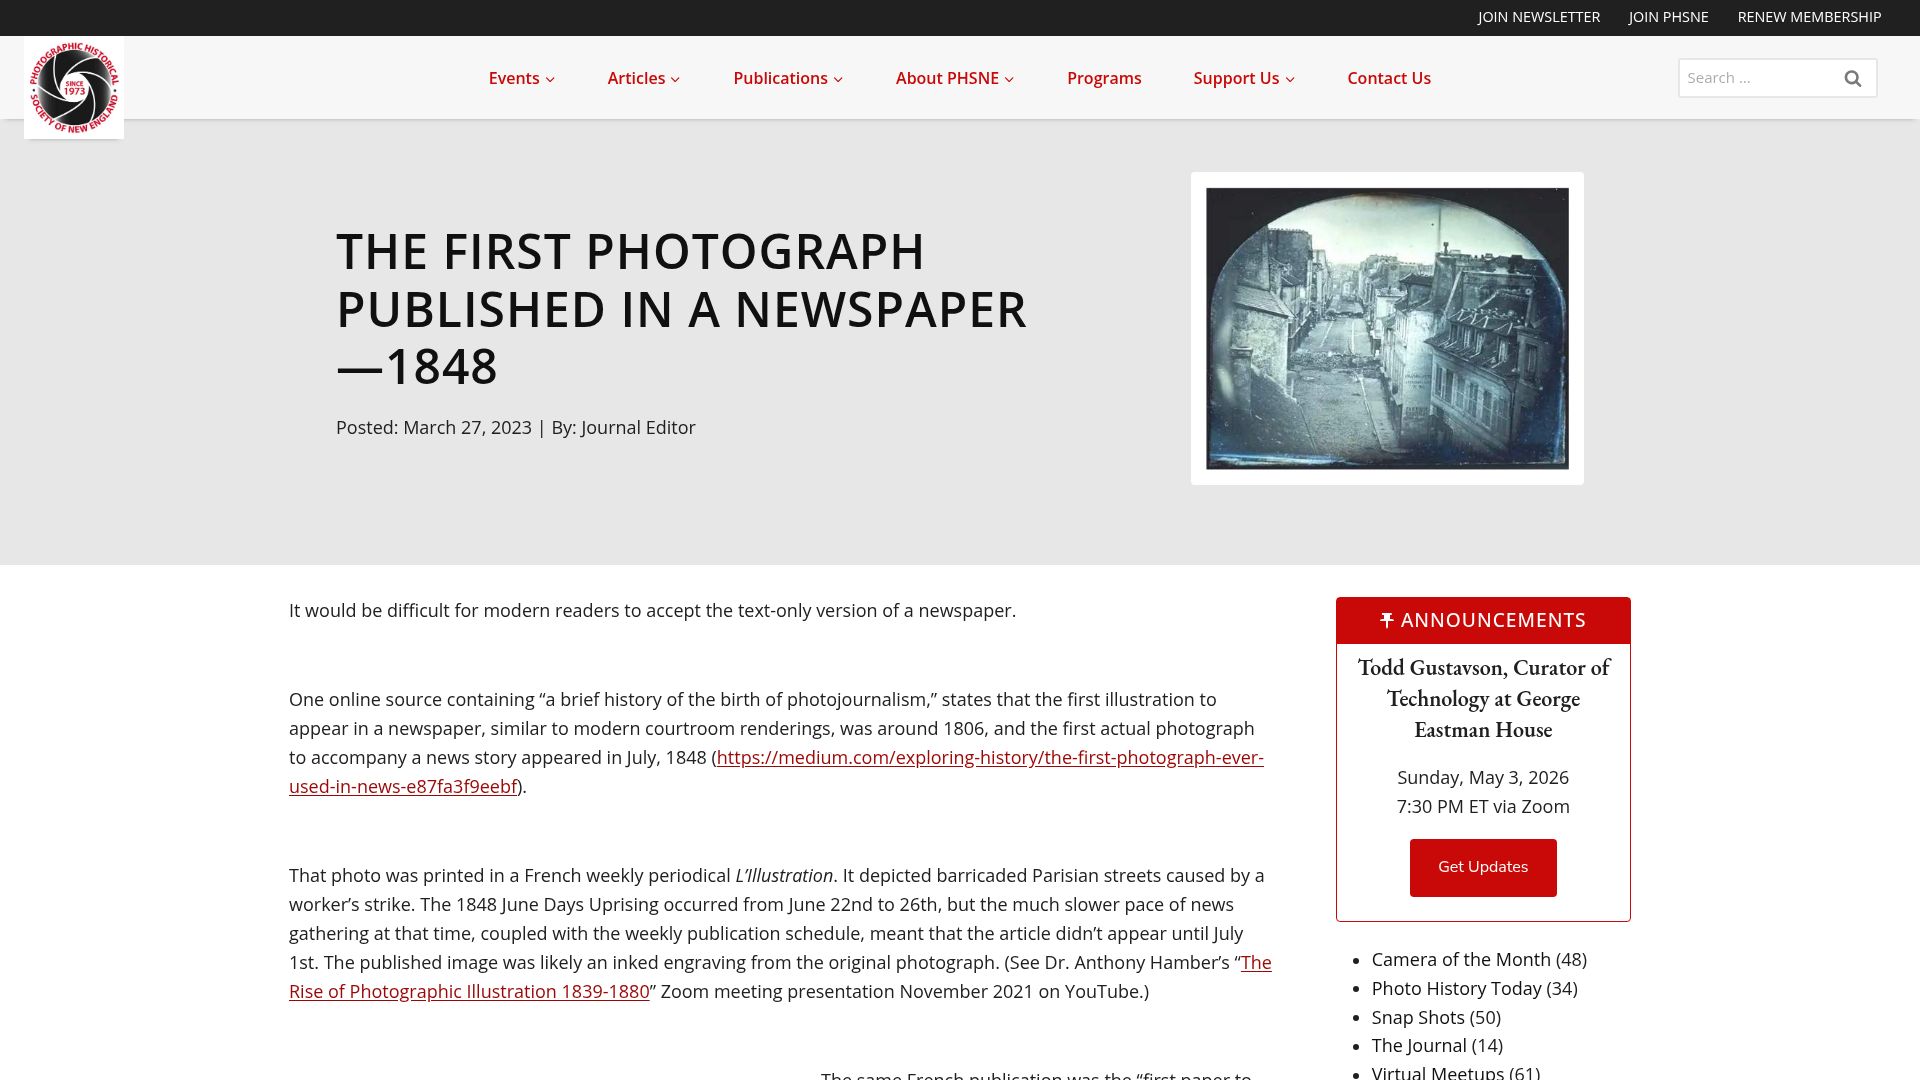Image resolution: width=1920 pixels, height=1080 pixels.
Task: Open Snap Shots category
Action: 1418,1017
